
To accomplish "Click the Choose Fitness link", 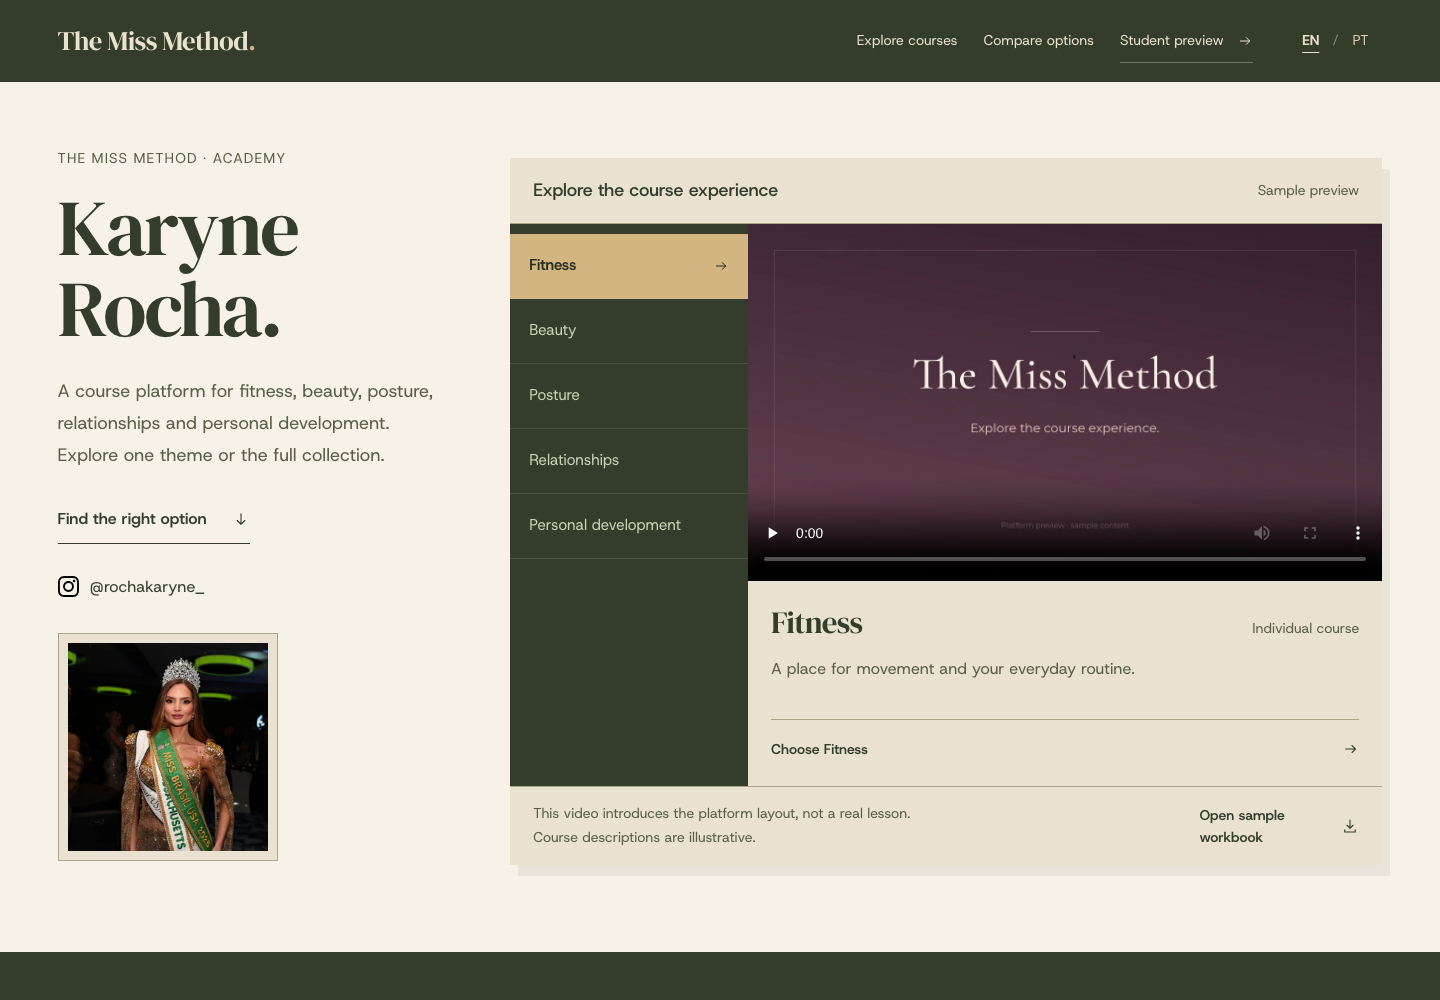I will (x=1064, y=749).
